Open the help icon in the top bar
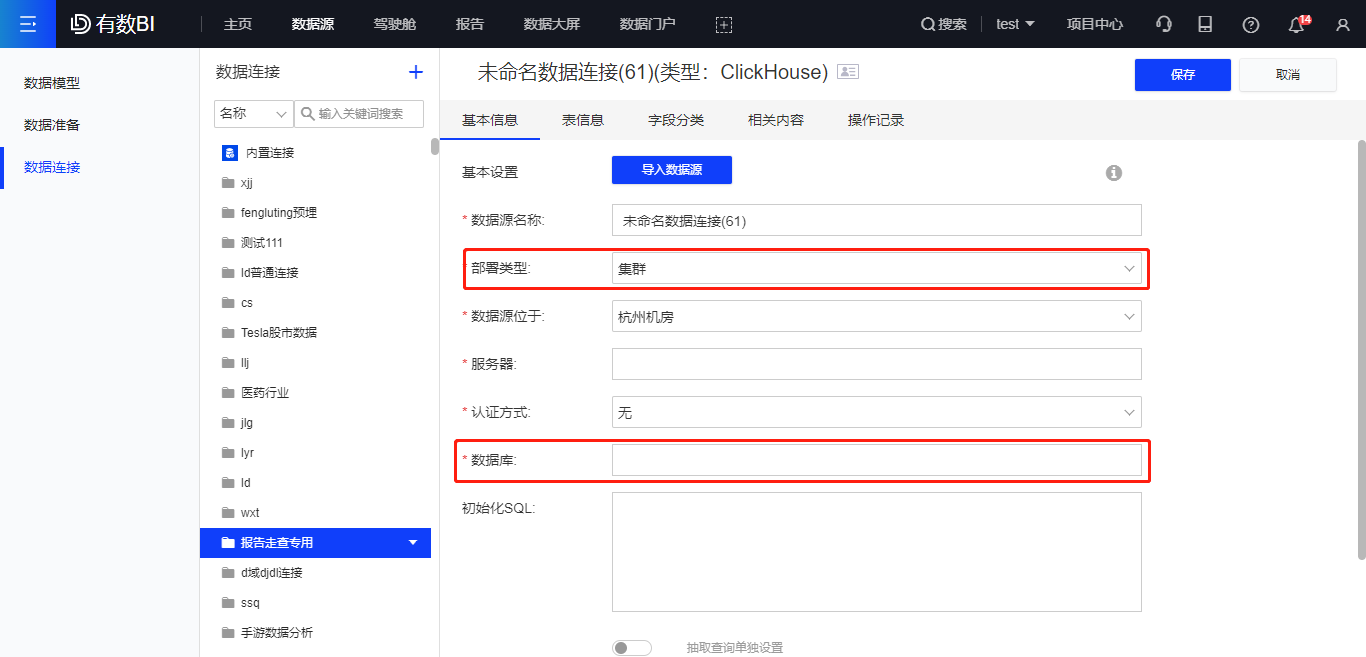 pos(1250,23)
